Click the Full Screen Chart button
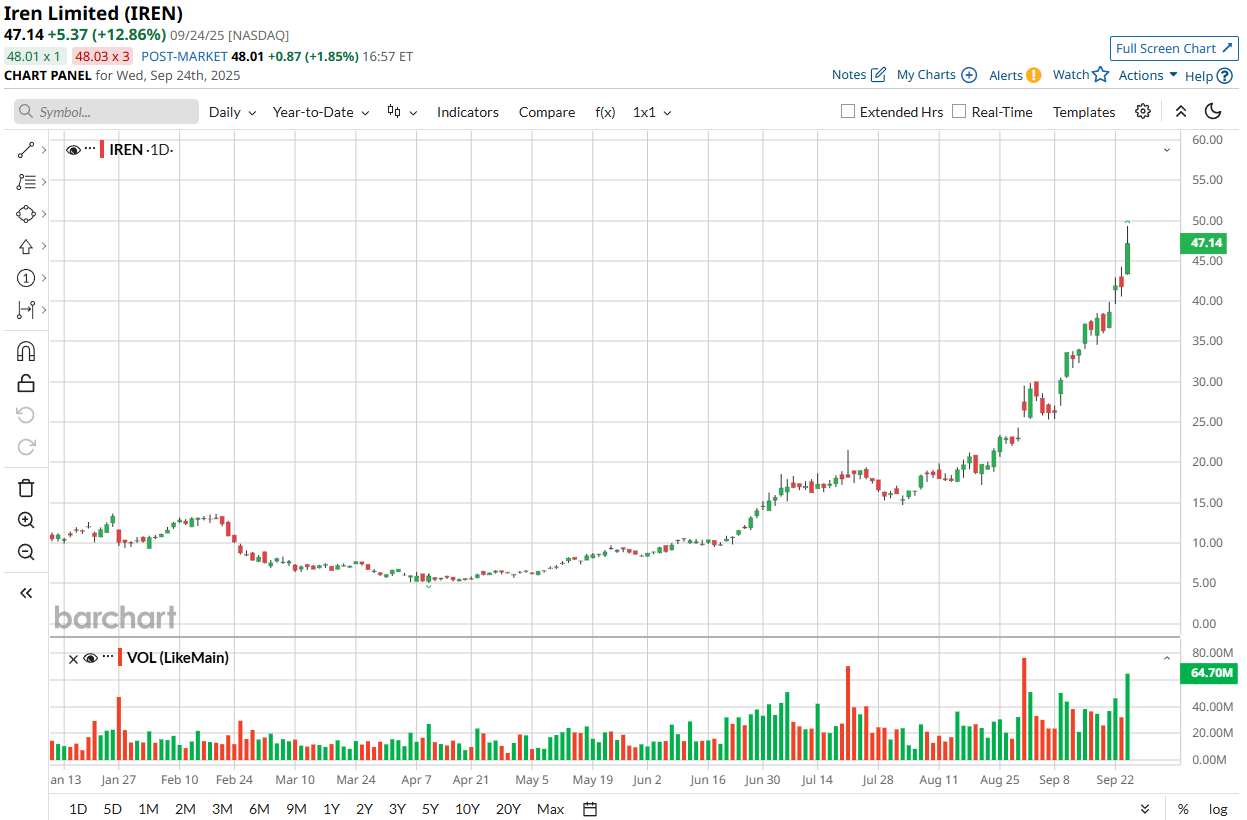This screenshot has height=820, width=1247. (1174, 48)
